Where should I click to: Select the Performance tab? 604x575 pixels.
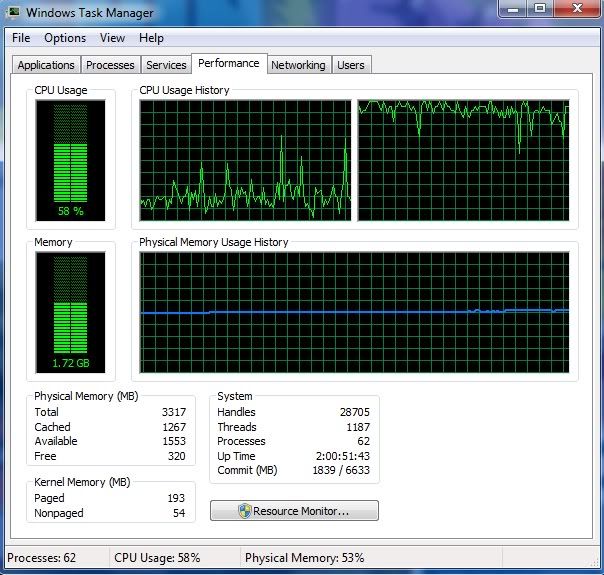229,63
